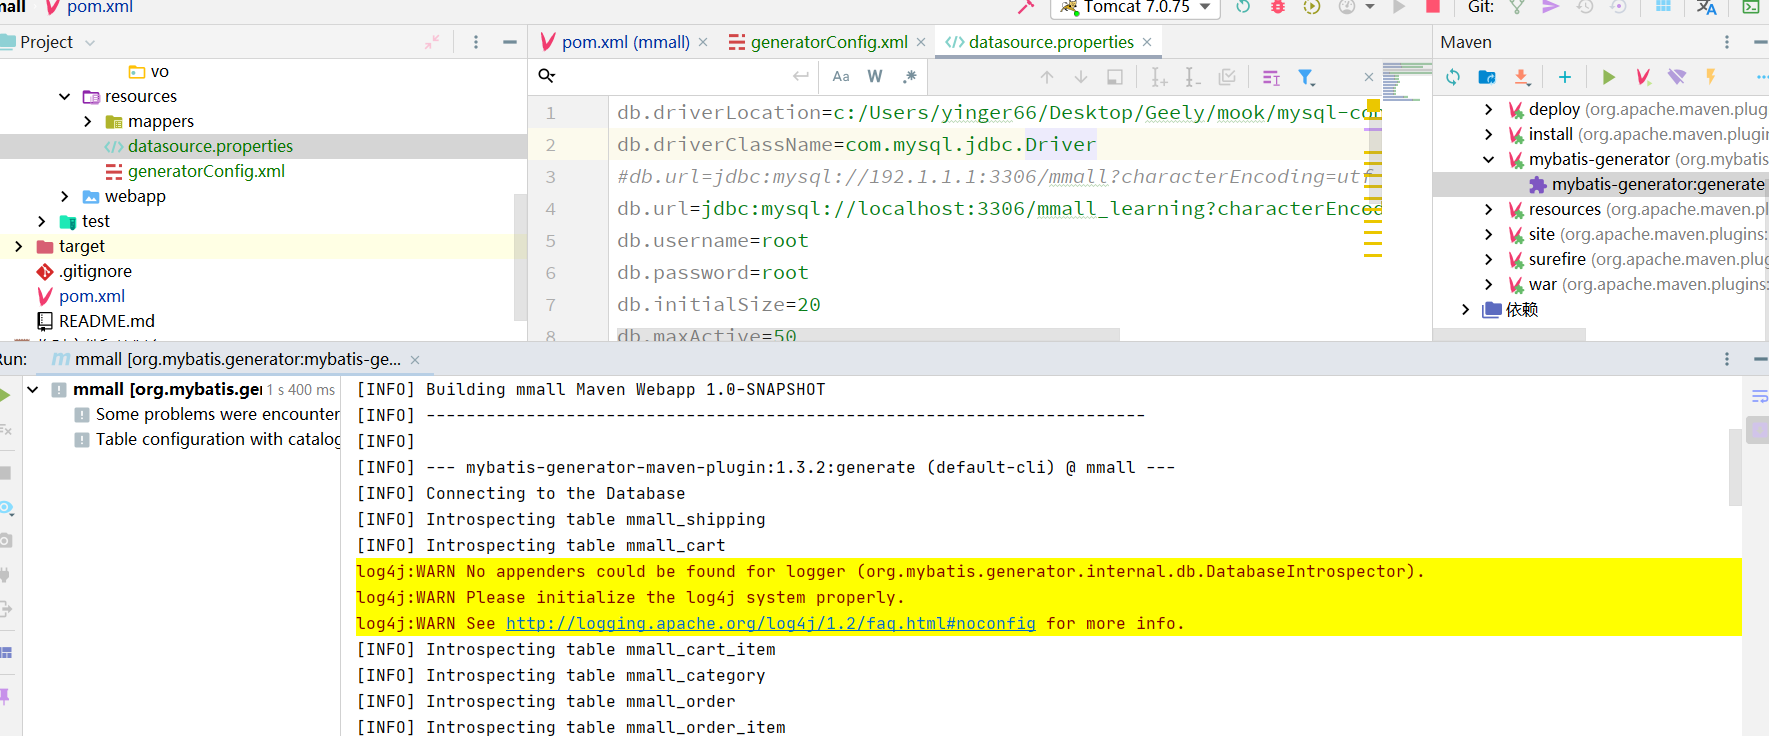This screenshot has height=736, width=1769.
Task: Click Maven Generate Sources folder icon
Action: click(1487, 77)
